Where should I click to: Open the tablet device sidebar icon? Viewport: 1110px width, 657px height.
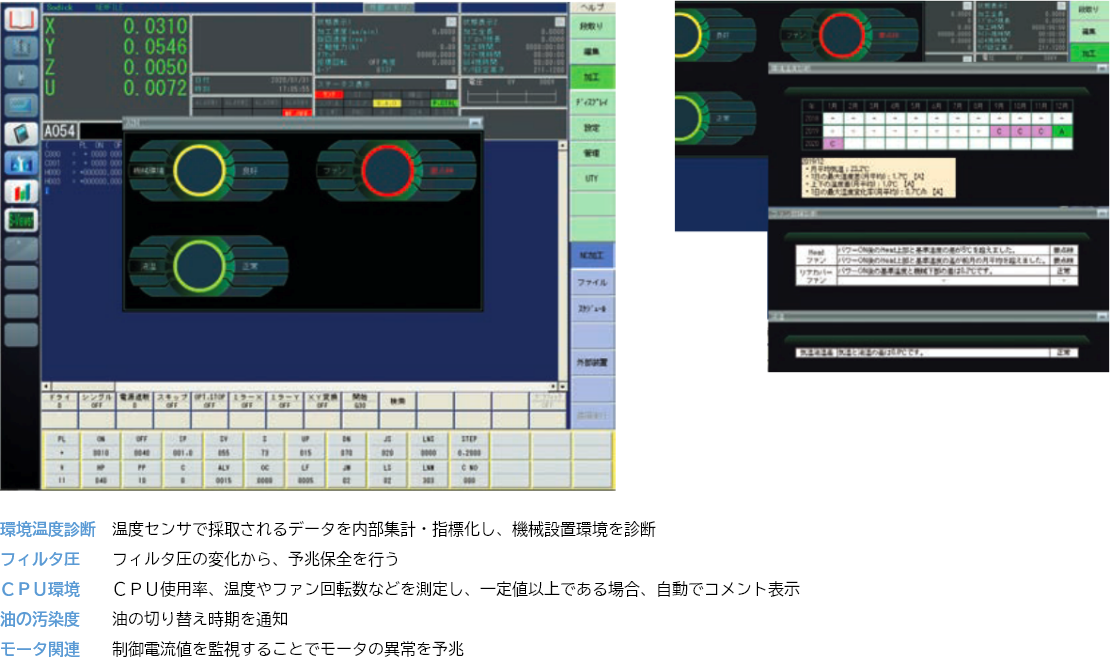[21, 135]
